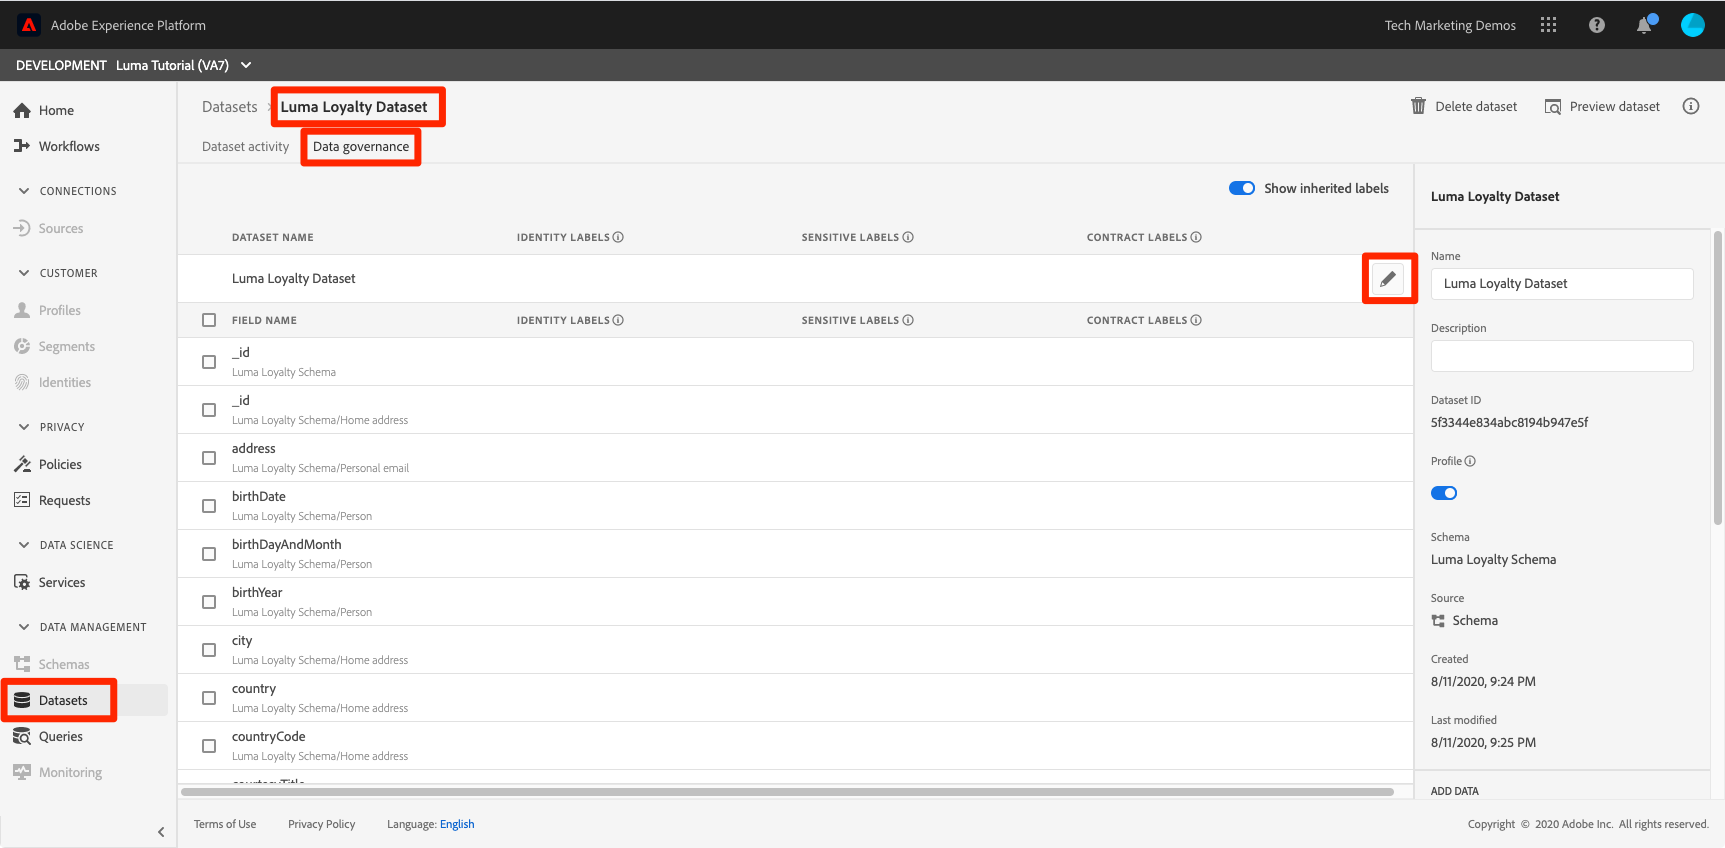The image size is (1725, 848).
Task: Change language via English link
Action: (x=457, y=824)
